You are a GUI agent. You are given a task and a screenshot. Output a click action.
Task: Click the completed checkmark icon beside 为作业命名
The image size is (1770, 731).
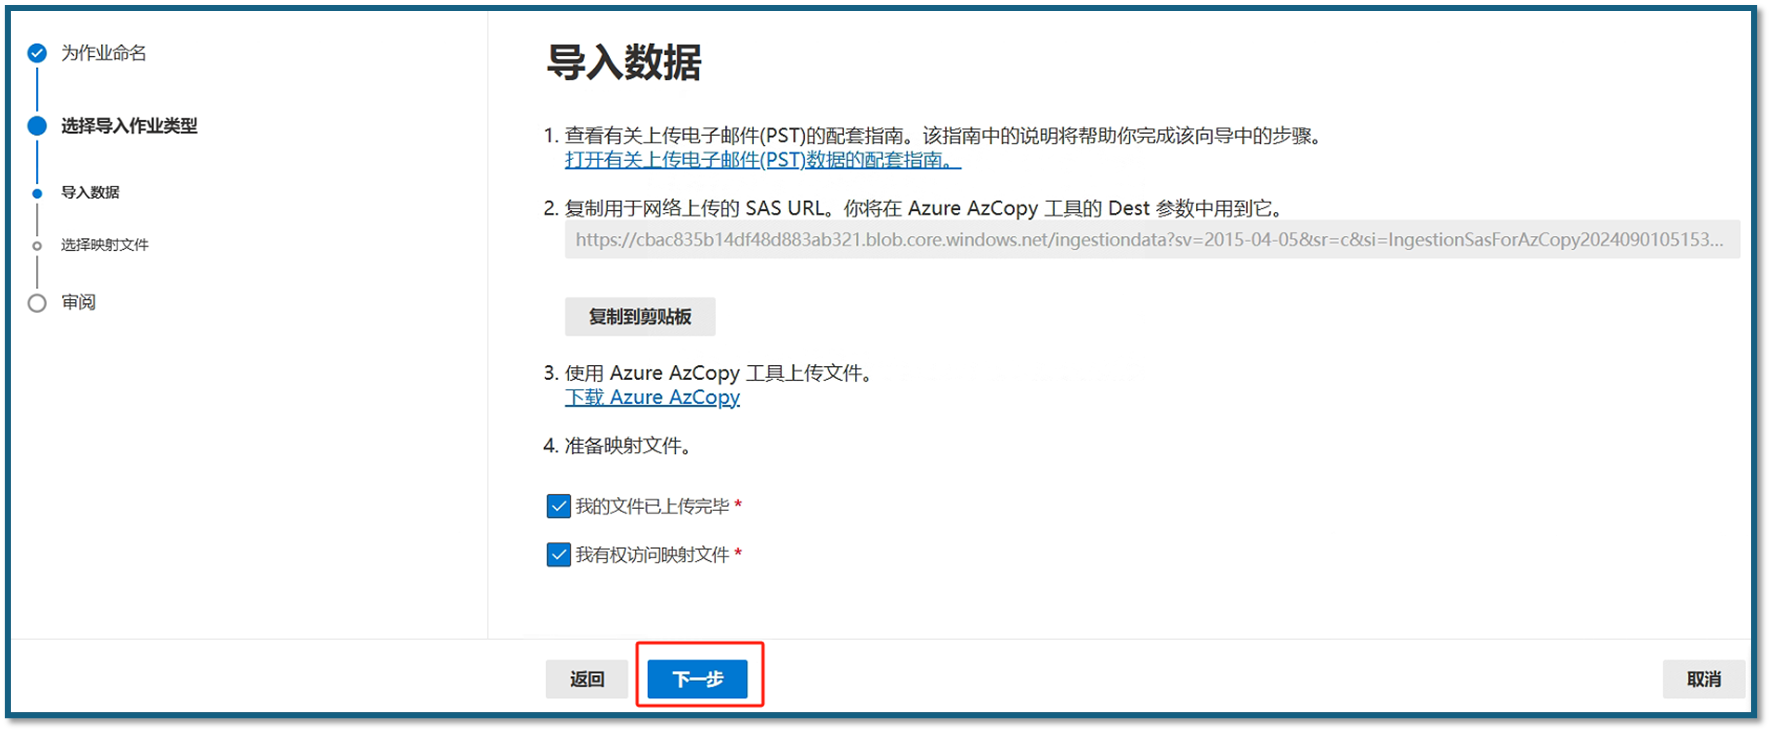click(x=37, y=53)
